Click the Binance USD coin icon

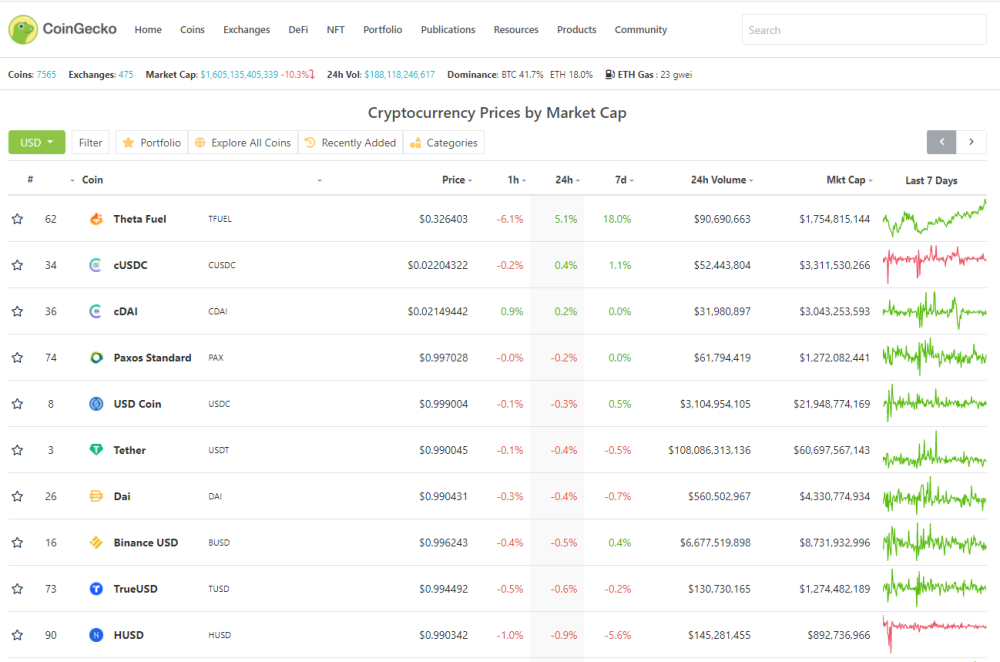(x=96, y=542)
